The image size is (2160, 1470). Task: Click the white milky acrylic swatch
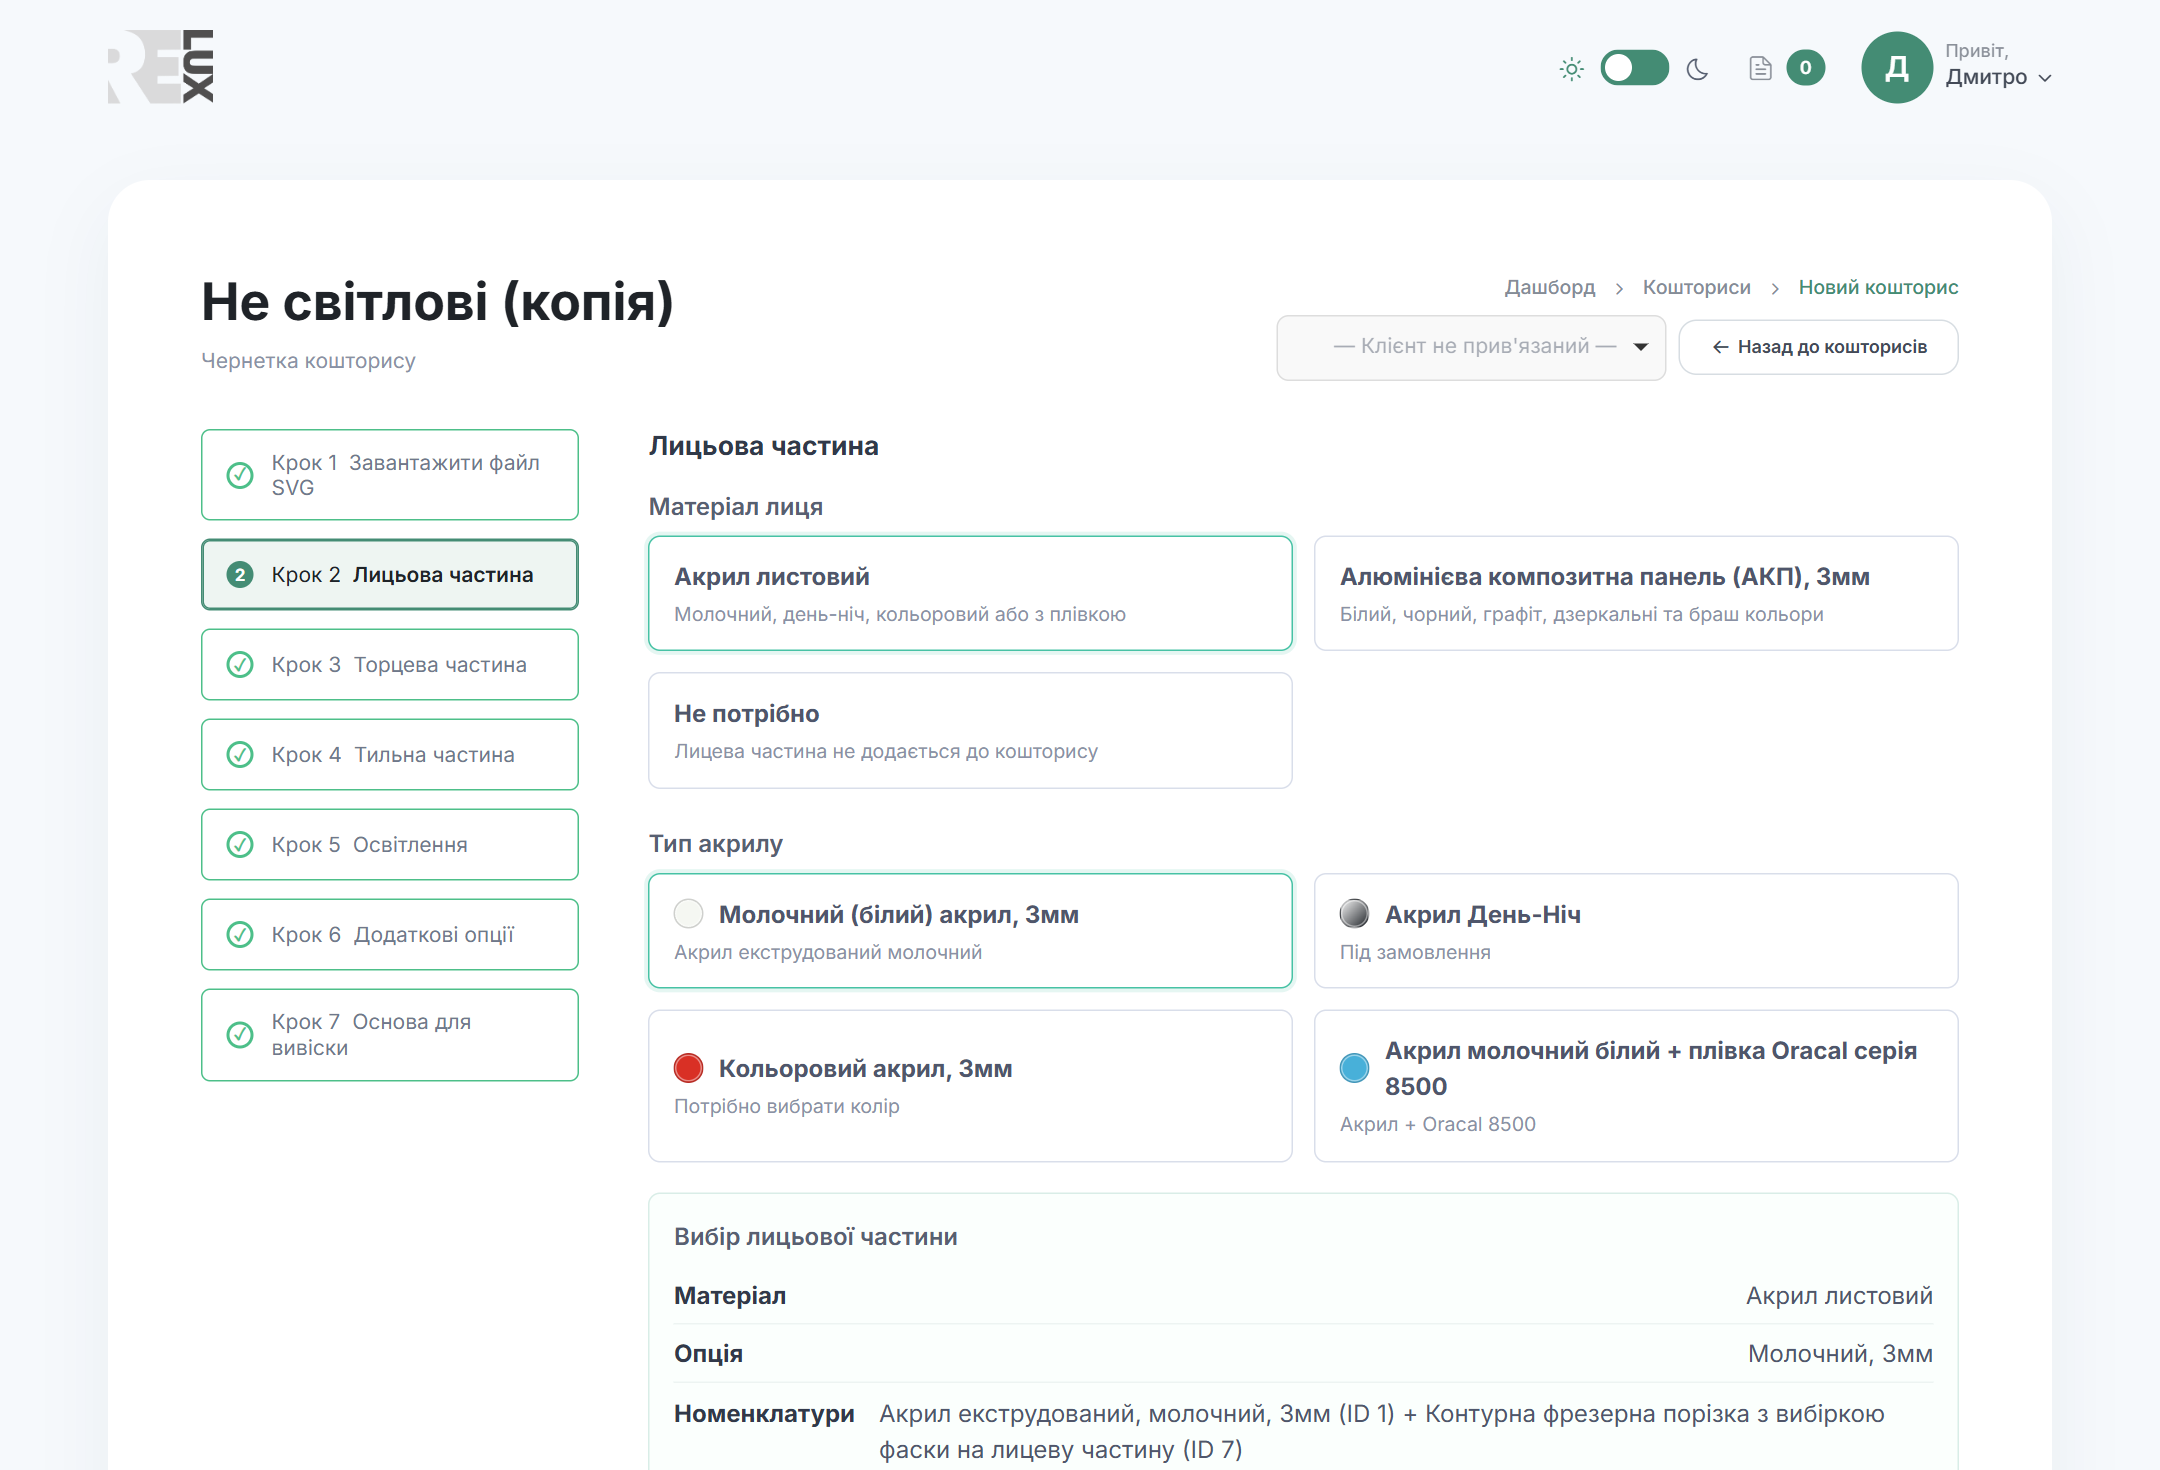point(688,913)
